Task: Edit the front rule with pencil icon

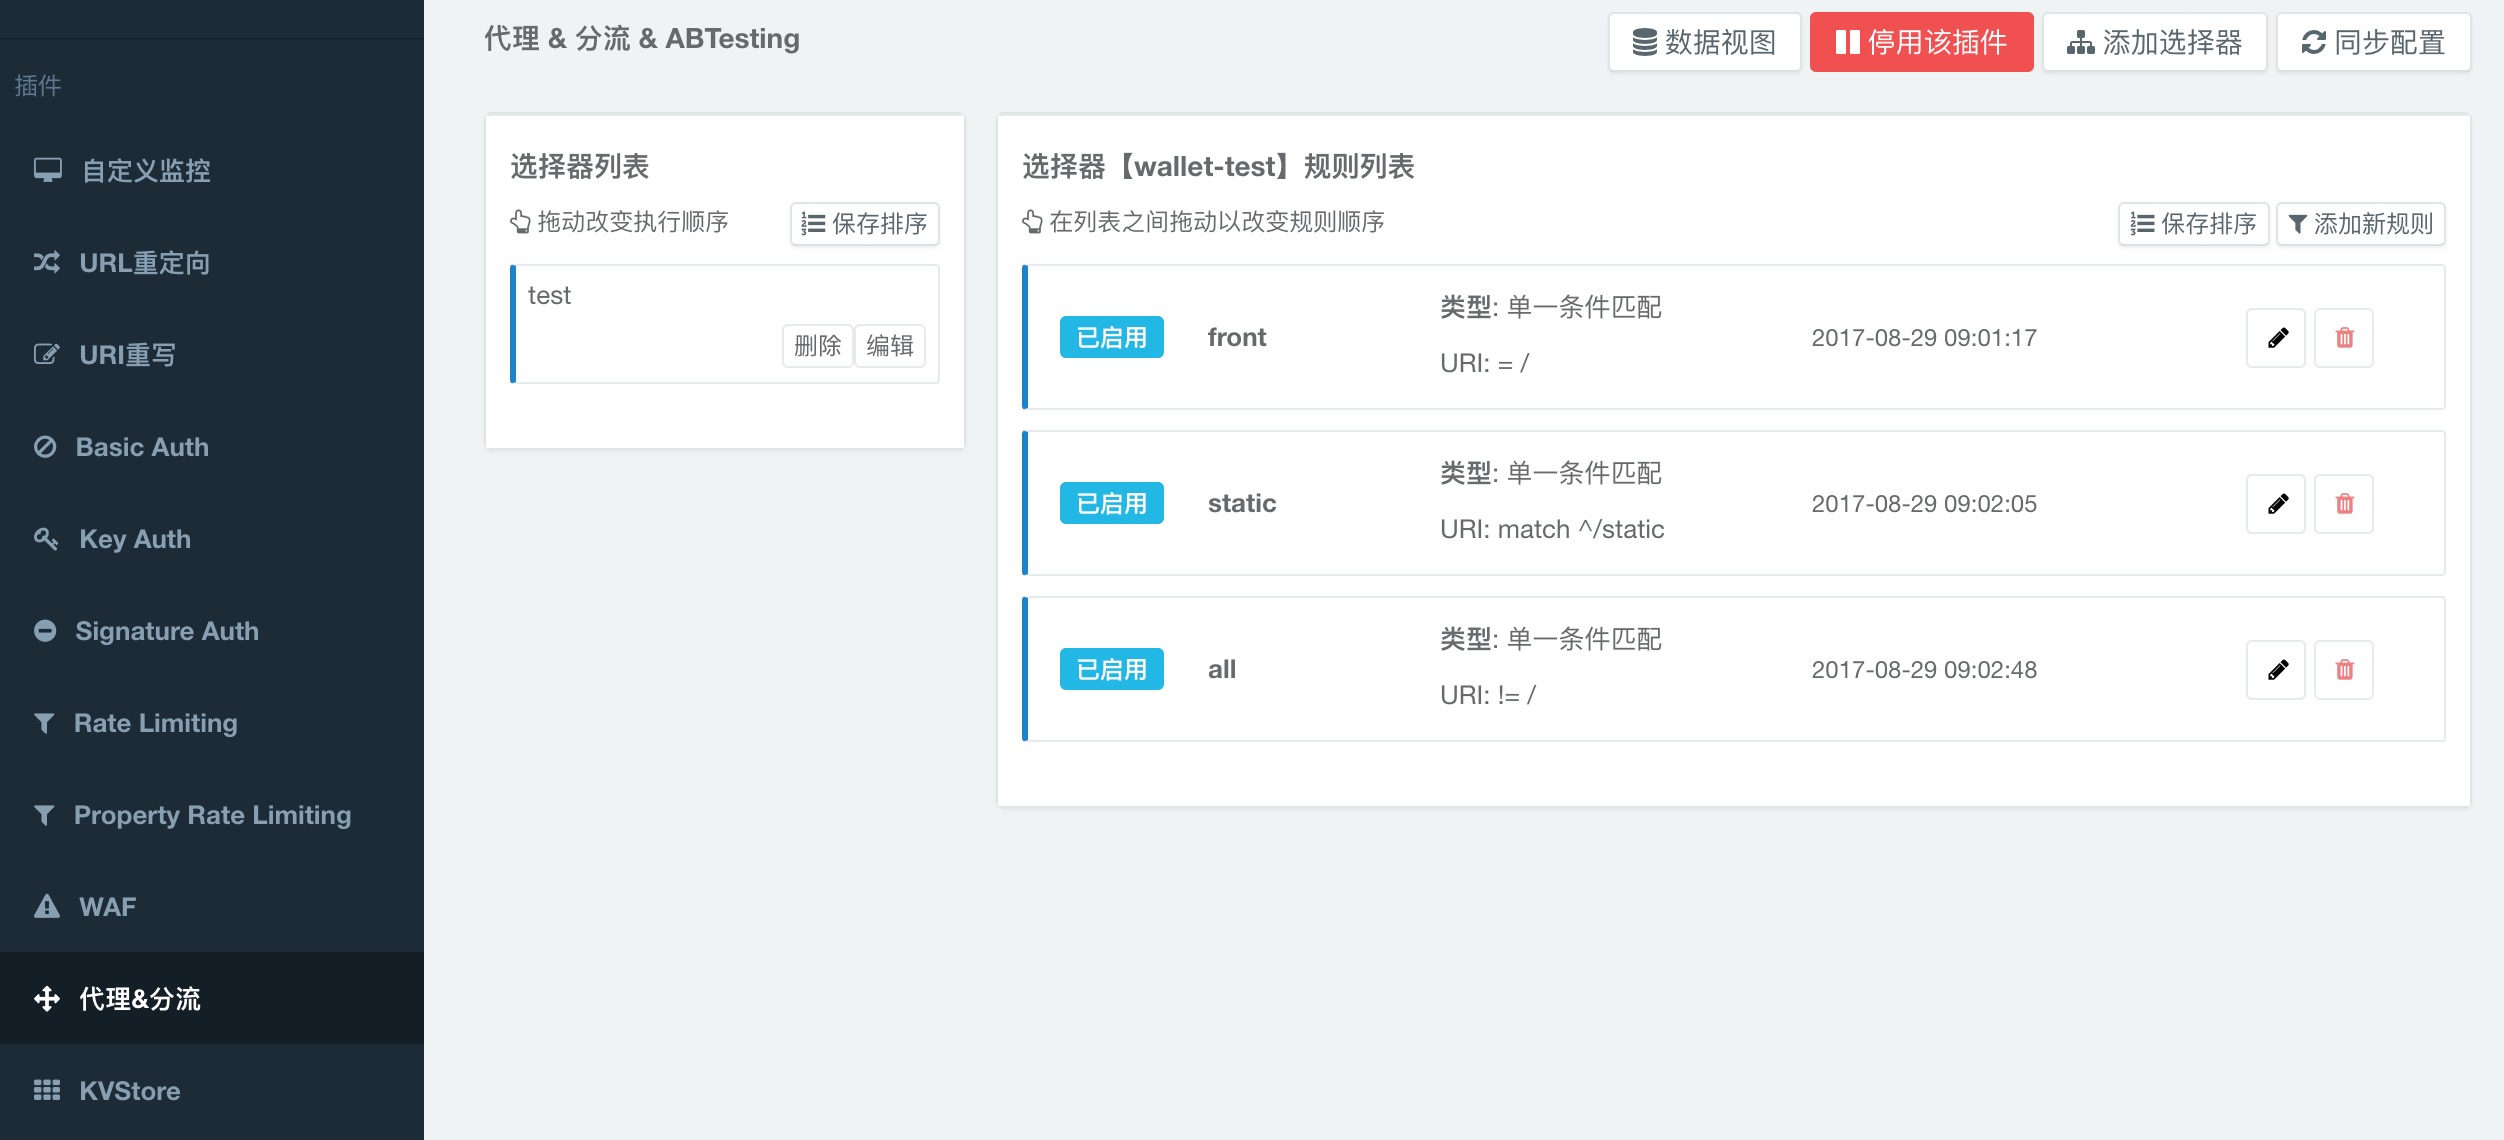Action: tap(2276, 338)
